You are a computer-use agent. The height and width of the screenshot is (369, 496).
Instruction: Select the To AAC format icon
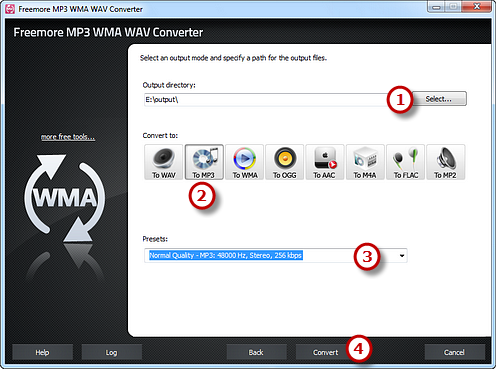[325, 162]
